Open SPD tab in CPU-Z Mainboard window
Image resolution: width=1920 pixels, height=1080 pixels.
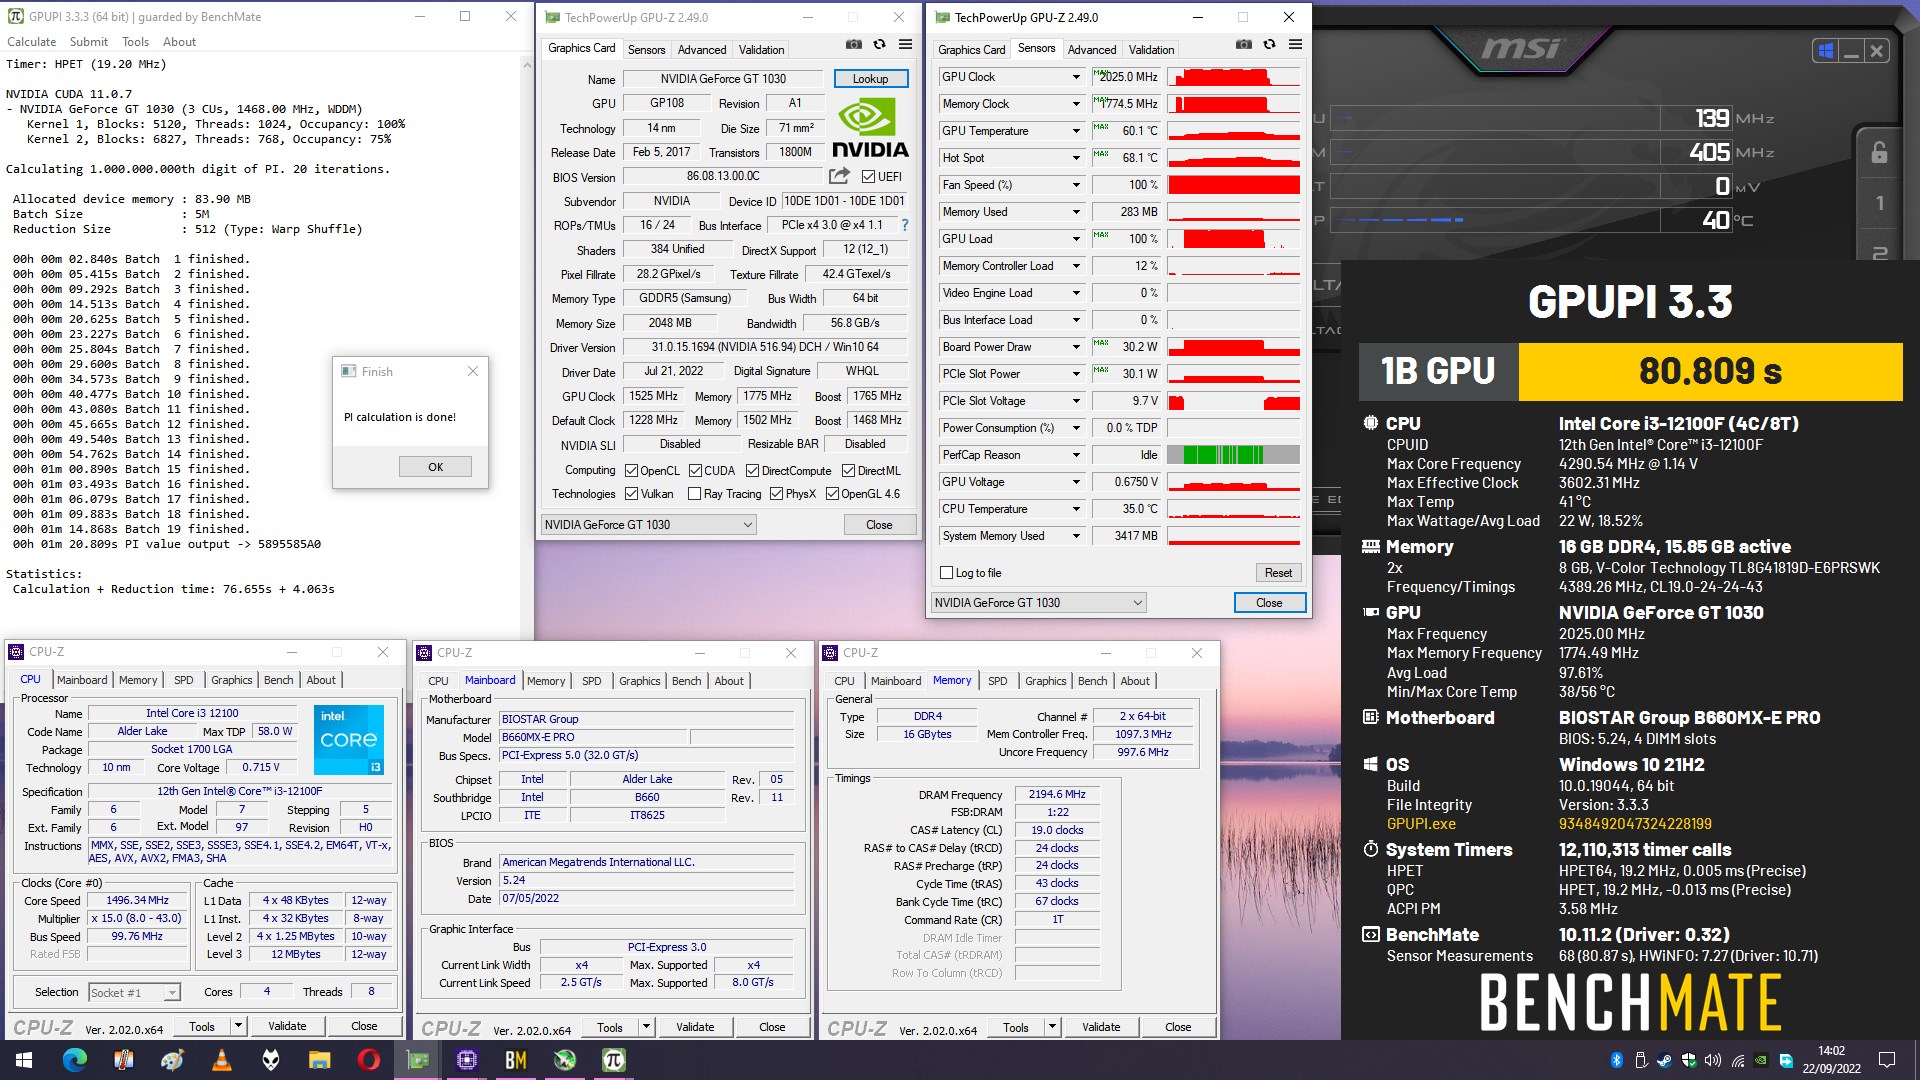click(x=592, y=681)
